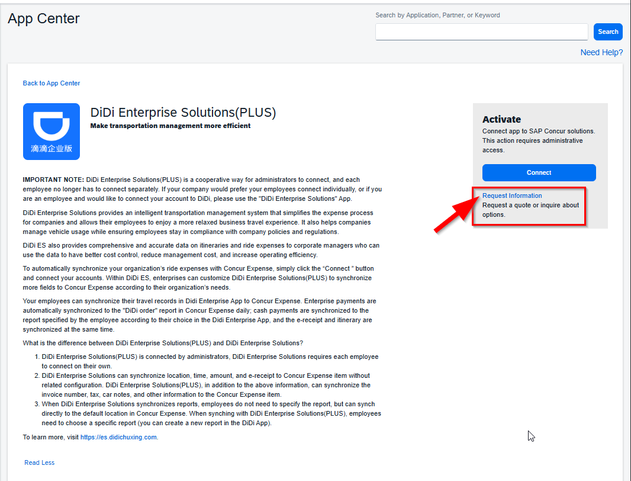This screenshot has width=631, height=481.
Task: Click the blue Search button
Action: click(x=608, y=32)
